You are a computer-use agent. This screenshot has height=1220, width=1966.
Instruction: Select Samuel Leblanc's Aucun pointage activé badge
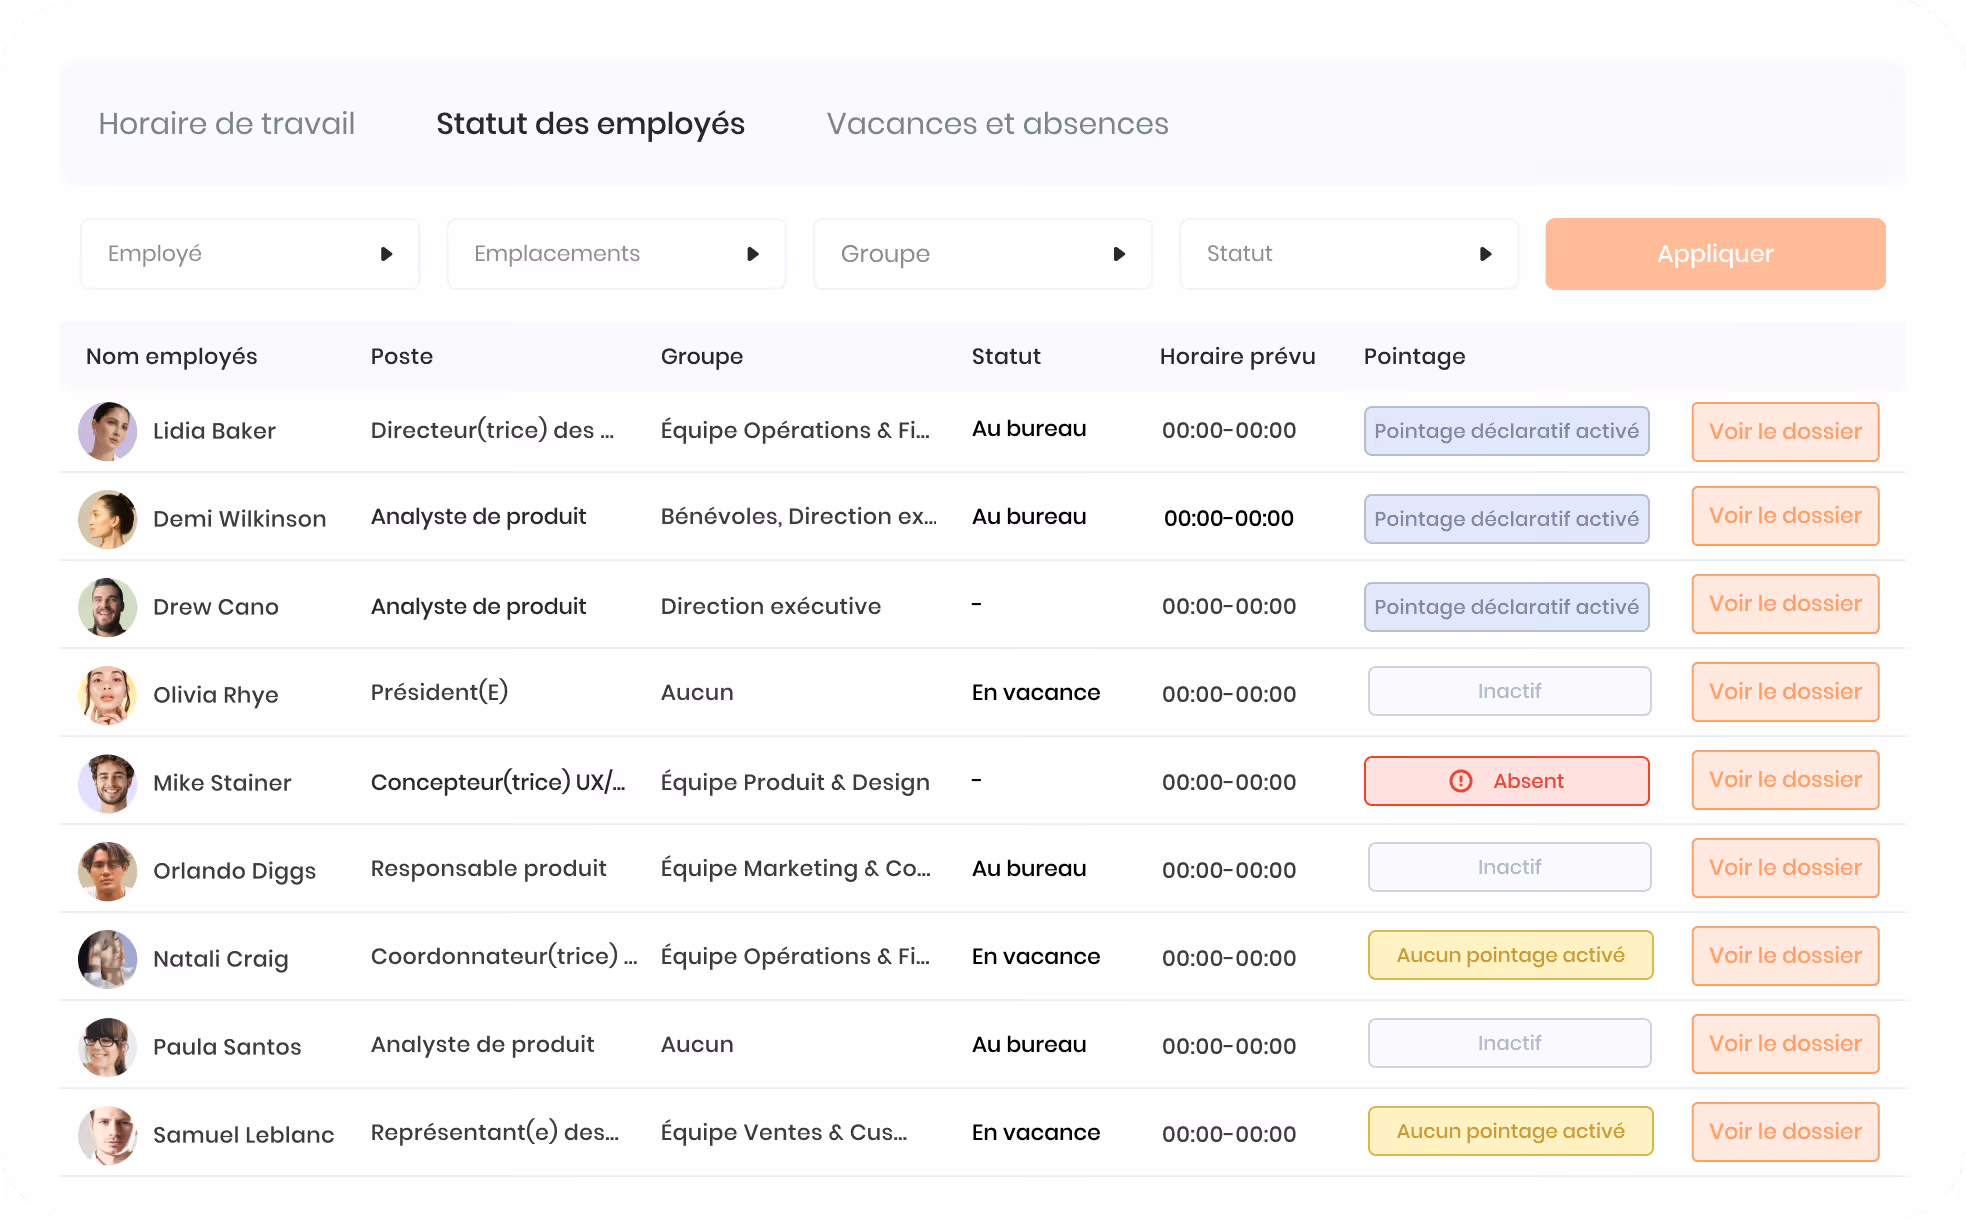click(x=1510, y=1131)
